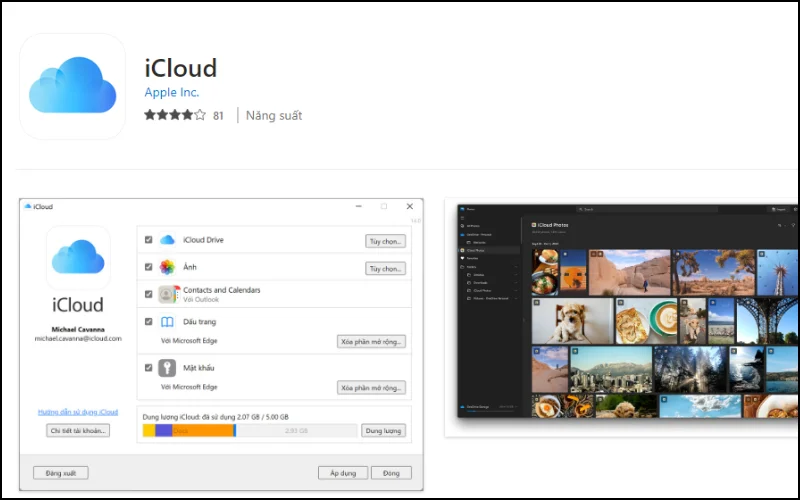Image resolution: width=800 pixels, height=500 pixels.
Task: Click the search box in Photos window
Action: click(647, 209)
